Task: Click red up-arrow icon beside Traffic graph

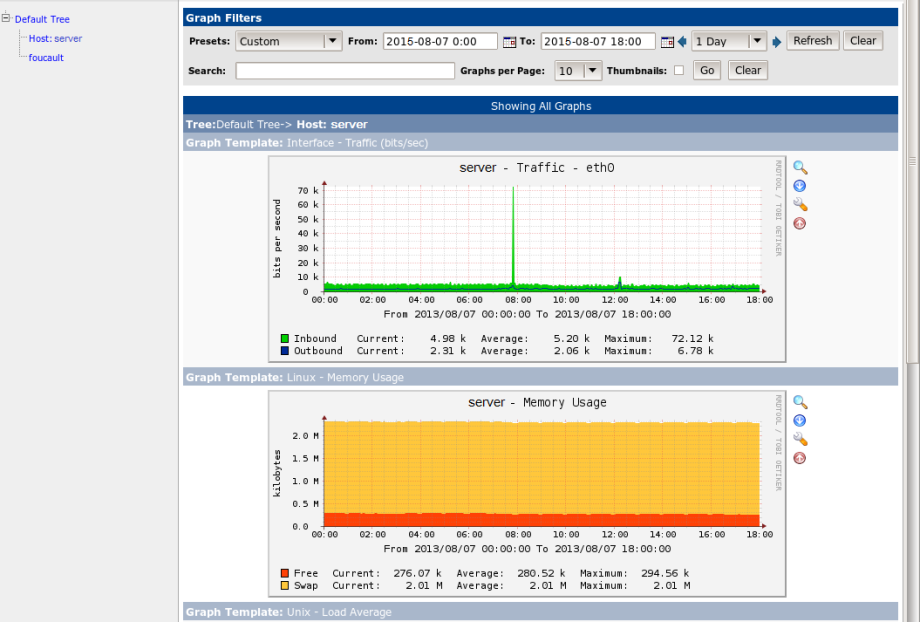Action: 799,223
